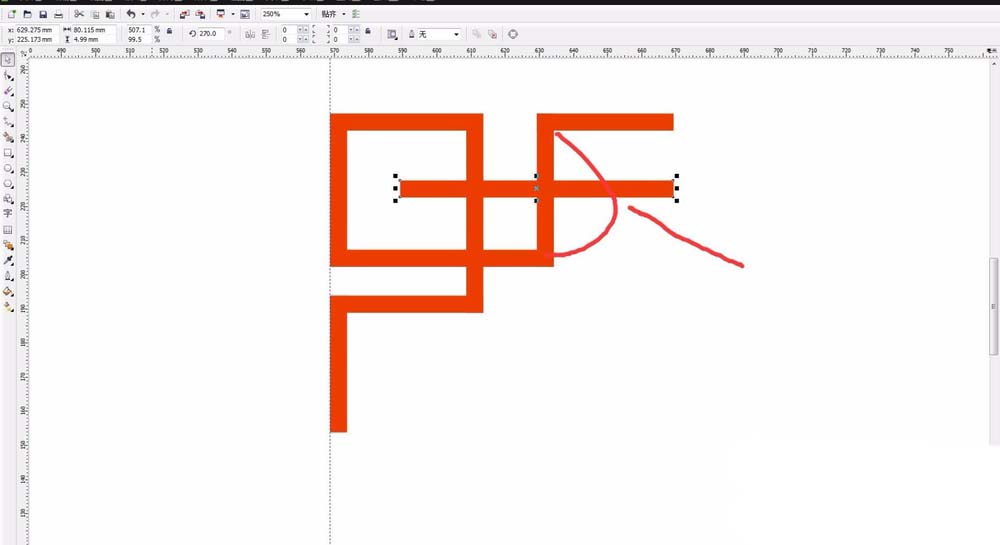Open a file with the folder icon
Viewport: 1000px width, 545px height.
point(27,14)
